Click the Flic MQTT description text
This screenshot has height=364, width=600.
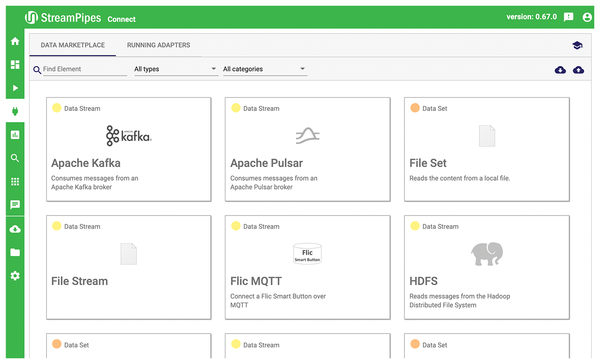pyautogui.click(x=278, y=301)
